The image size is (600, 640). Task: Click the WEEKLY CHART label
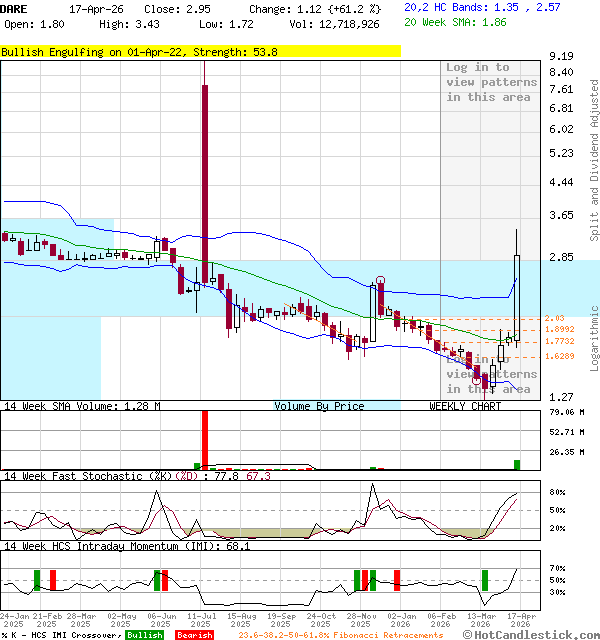tap(465, 406)
